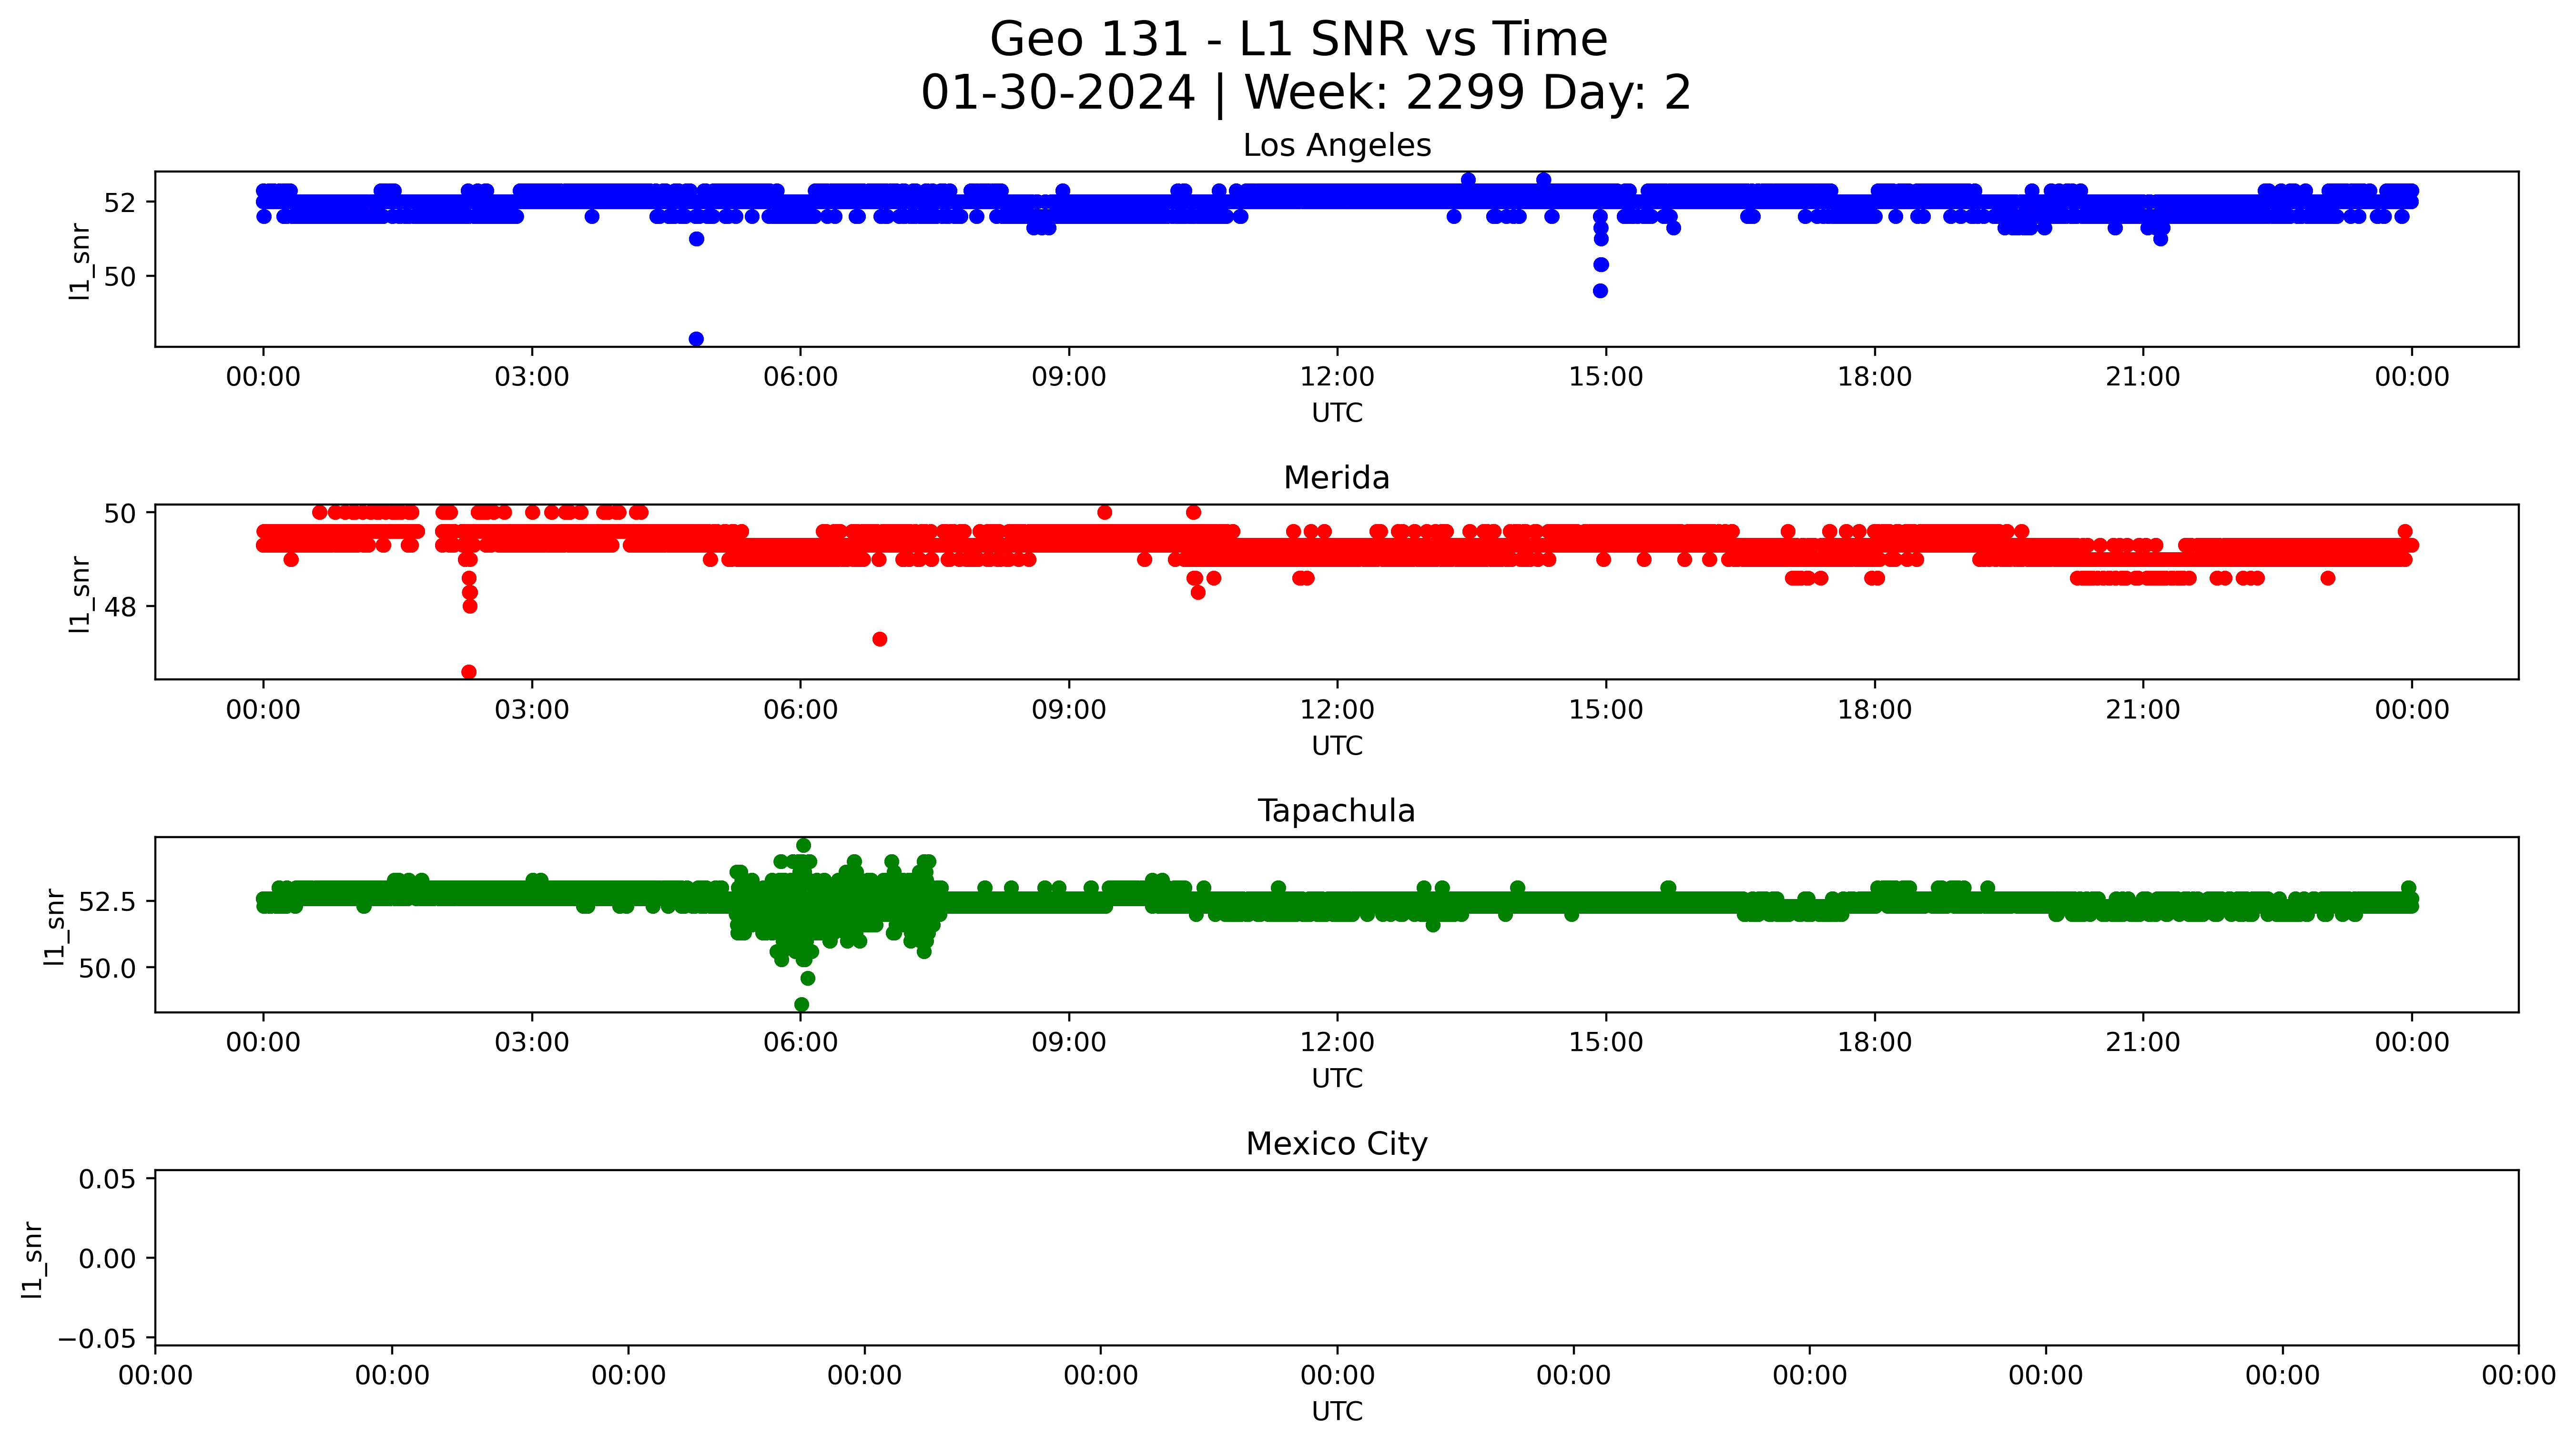
Task: Click the "12:00" tick label of Merida plot
Action: (x=1337, y=710)
